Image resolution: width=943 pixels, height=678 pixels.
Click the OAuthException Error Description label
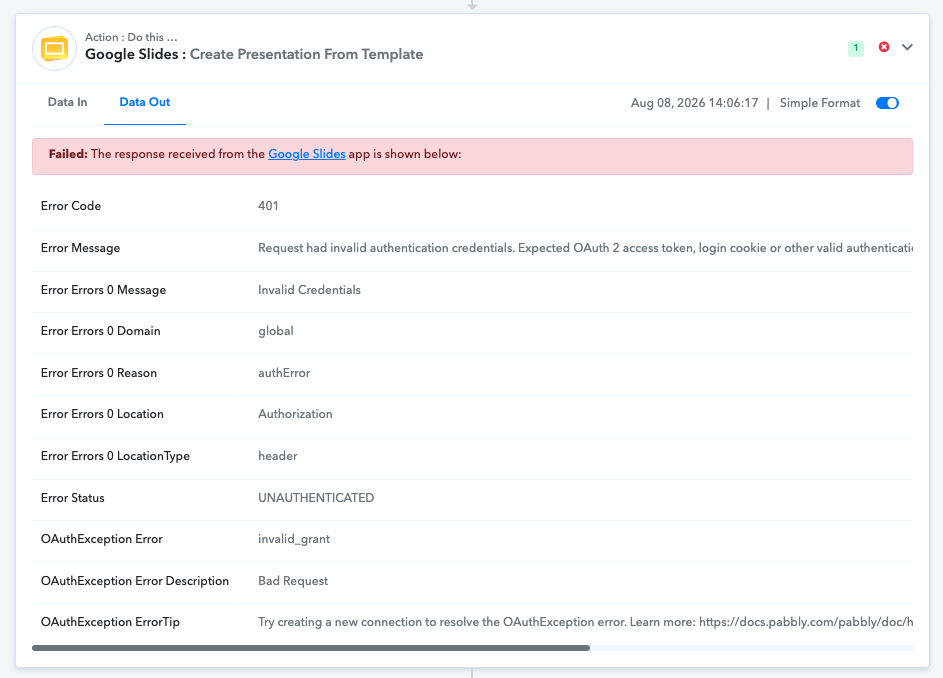pyautogui.click(x=135, y=581)
